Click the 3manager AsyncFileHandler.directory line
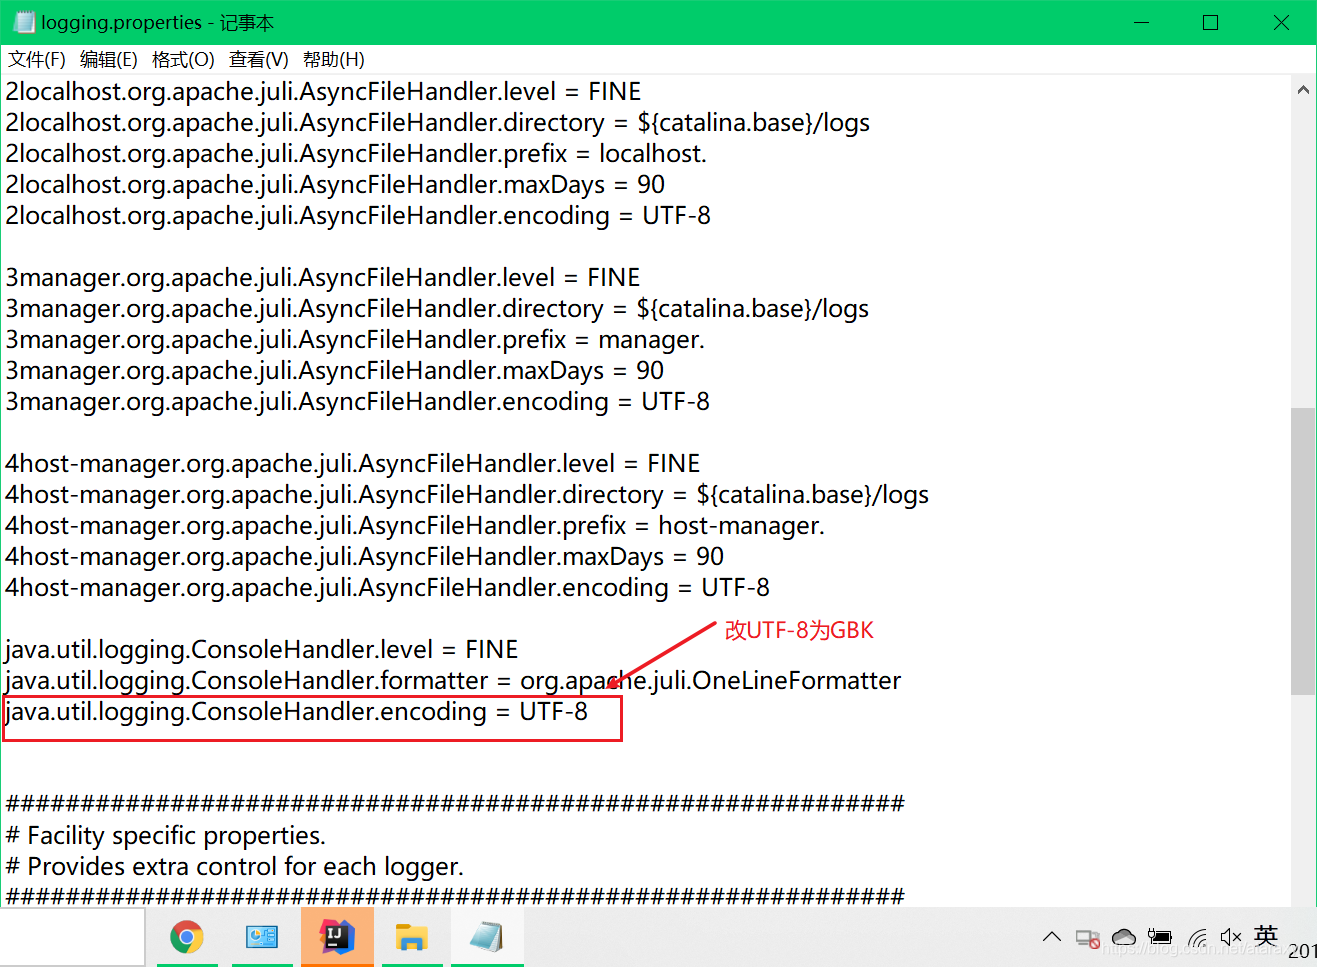Viewport: 1317px width, 967px height. (x=437, y=309)
